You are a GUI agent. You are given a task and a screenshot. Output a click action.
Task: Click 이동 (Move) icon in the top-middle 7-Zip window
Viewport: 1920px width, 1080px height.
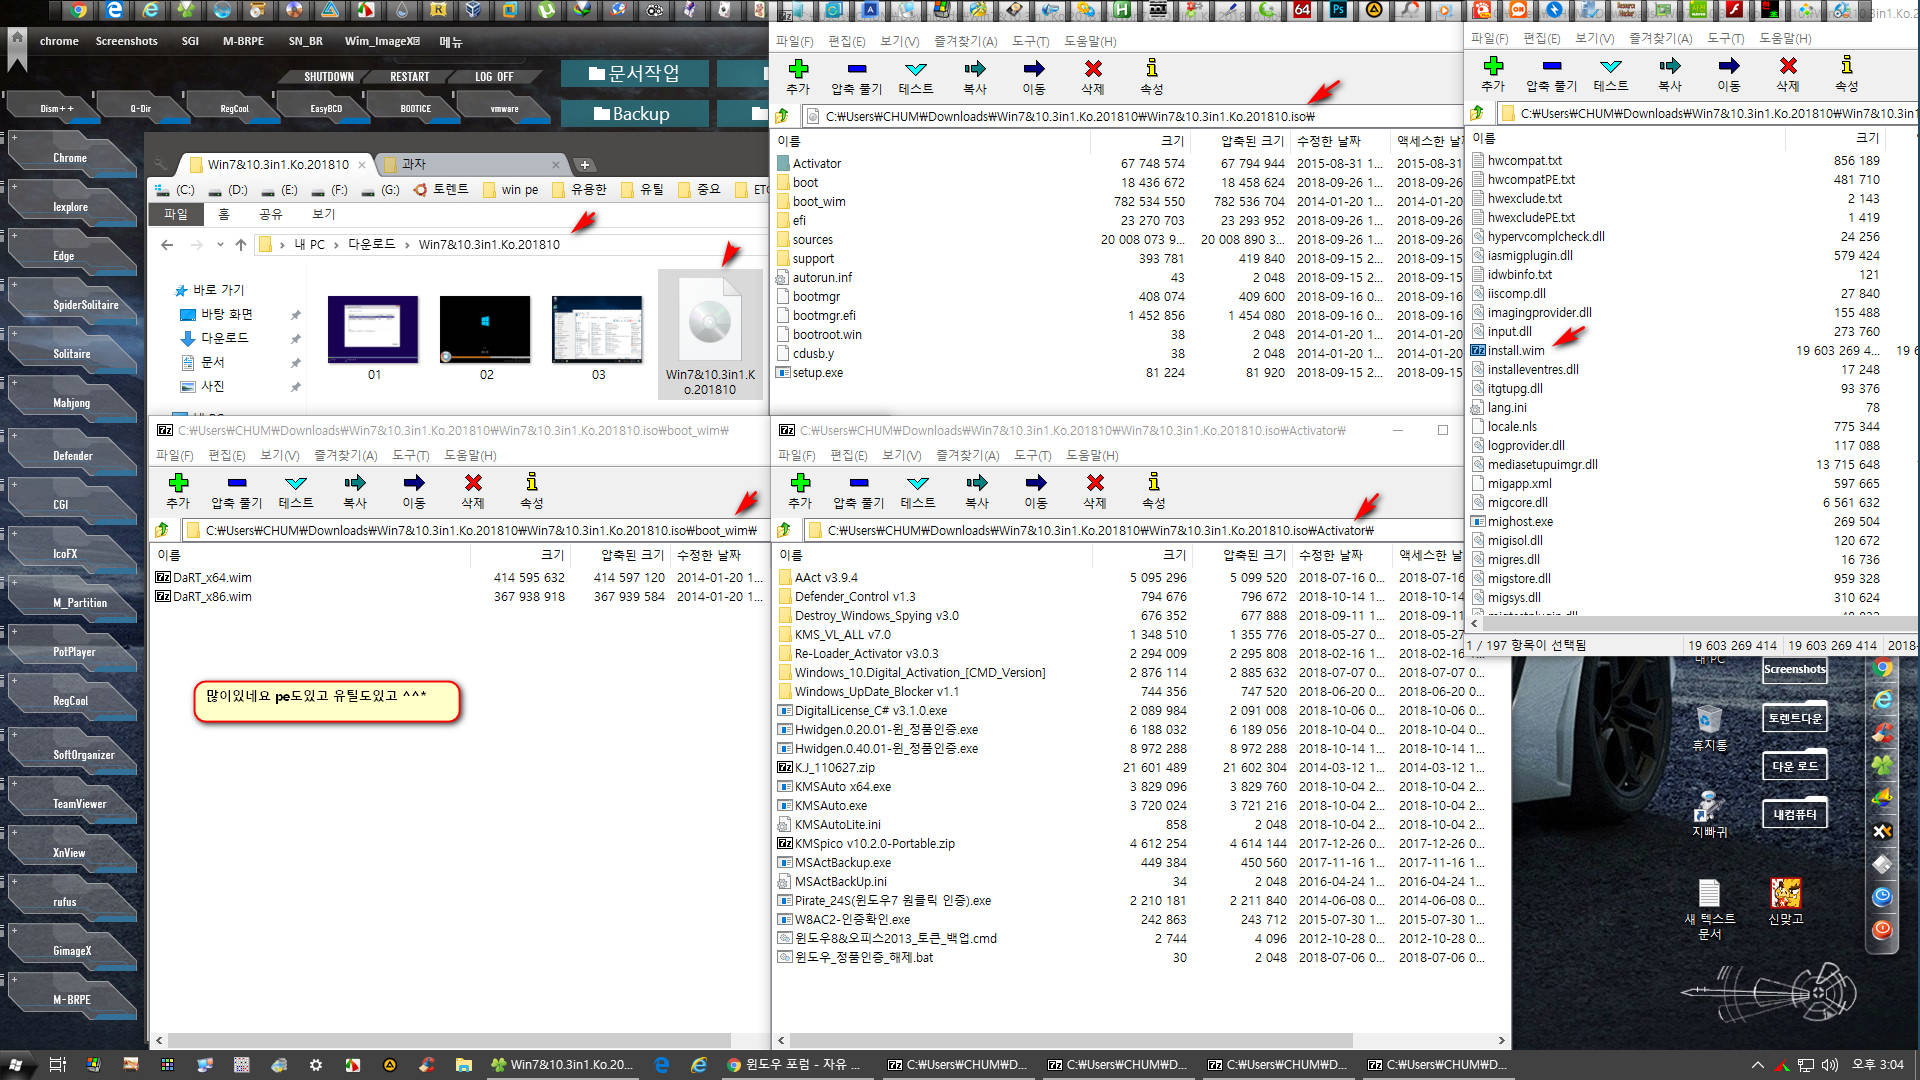(1034, 69)
